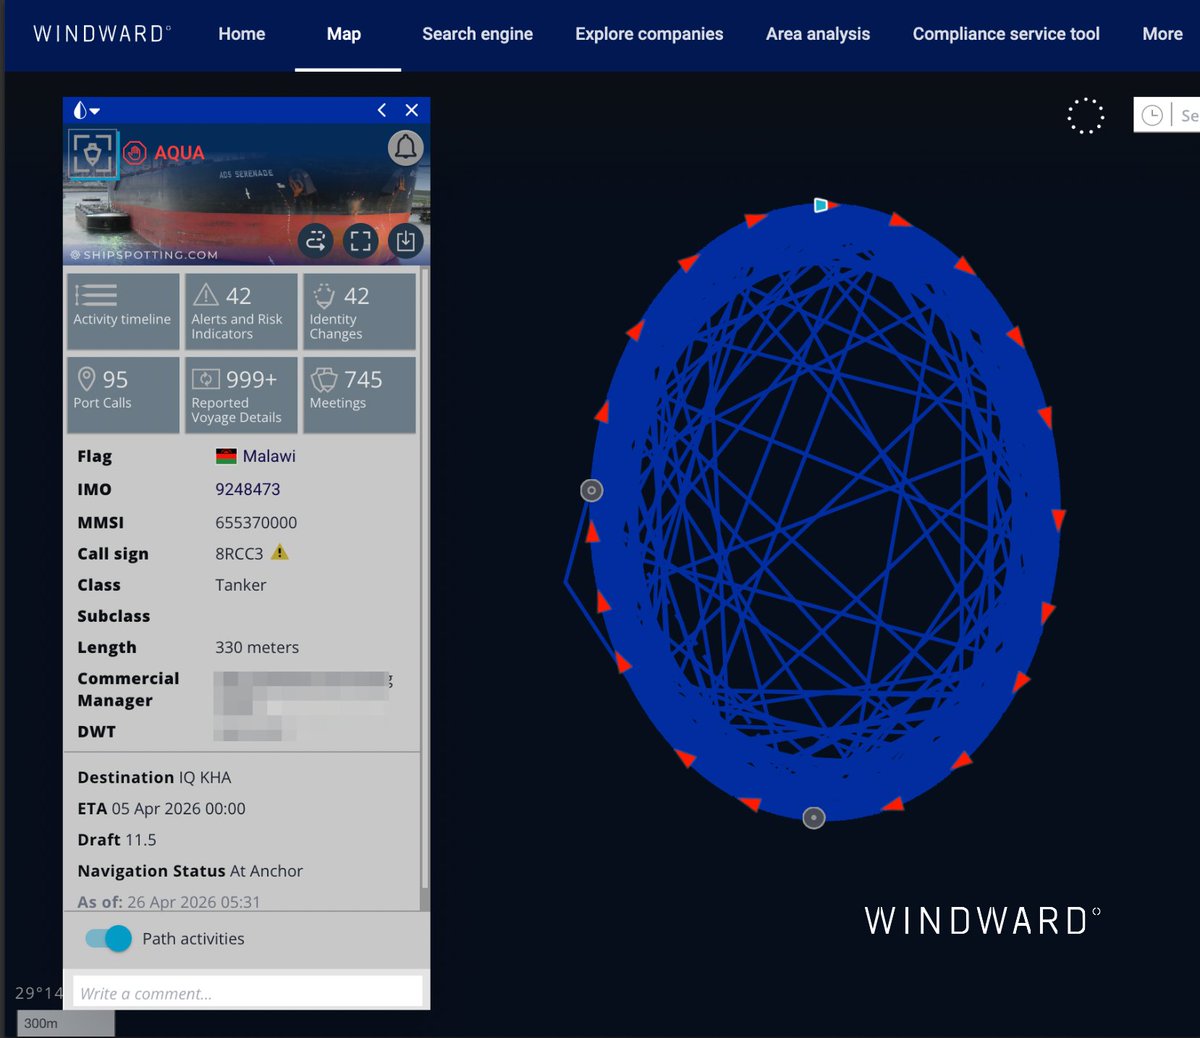
Task: Open the Malawi flag link
Action: [269, 456]
